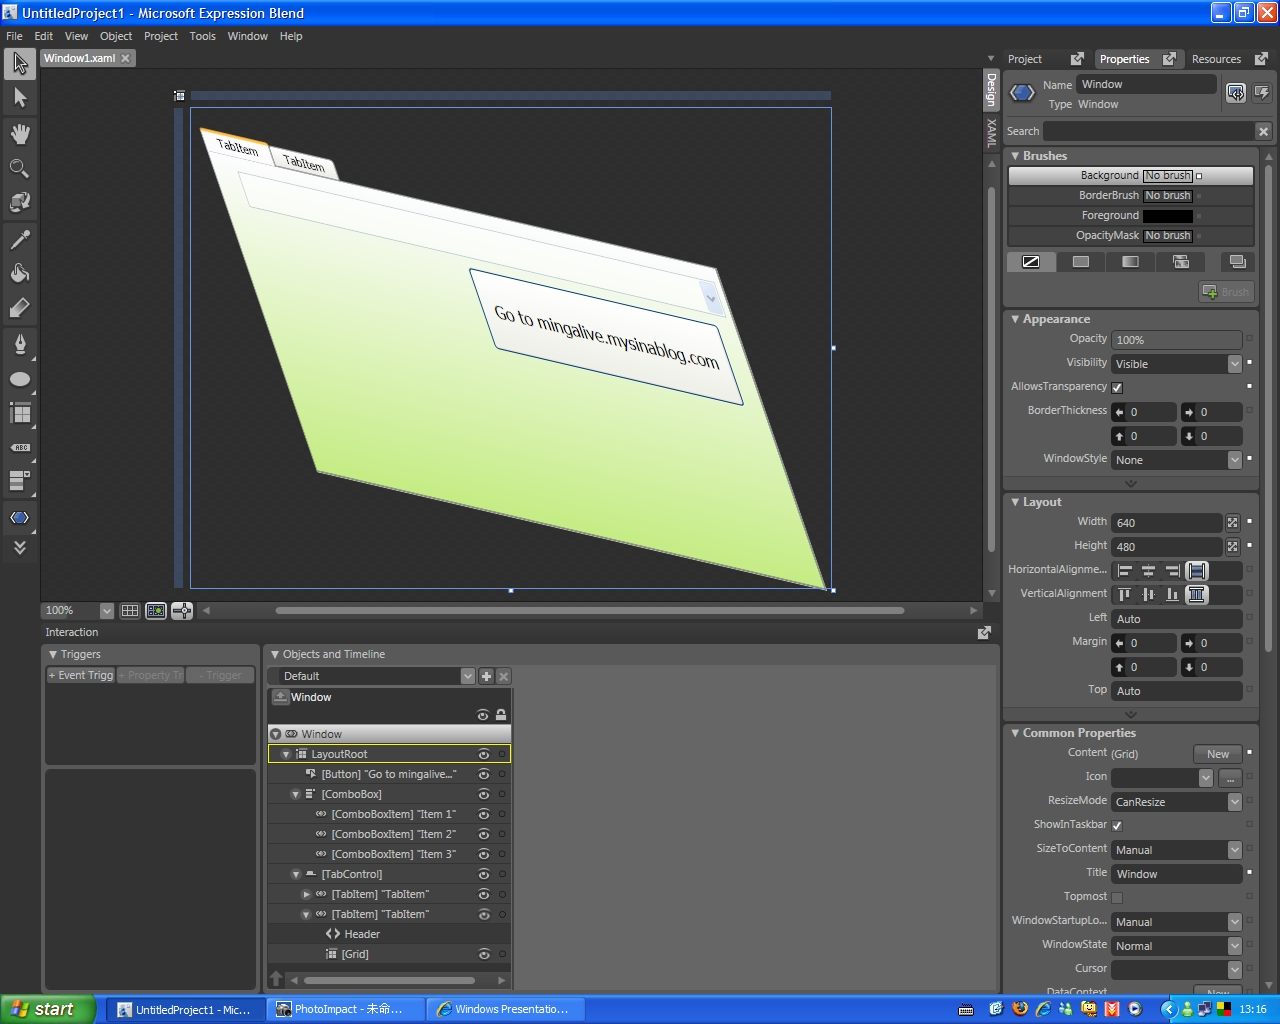This screenshot has height=1024, width=1280.
Task: Select the Camera Orbit tool
Action: [x=20, y=202]
